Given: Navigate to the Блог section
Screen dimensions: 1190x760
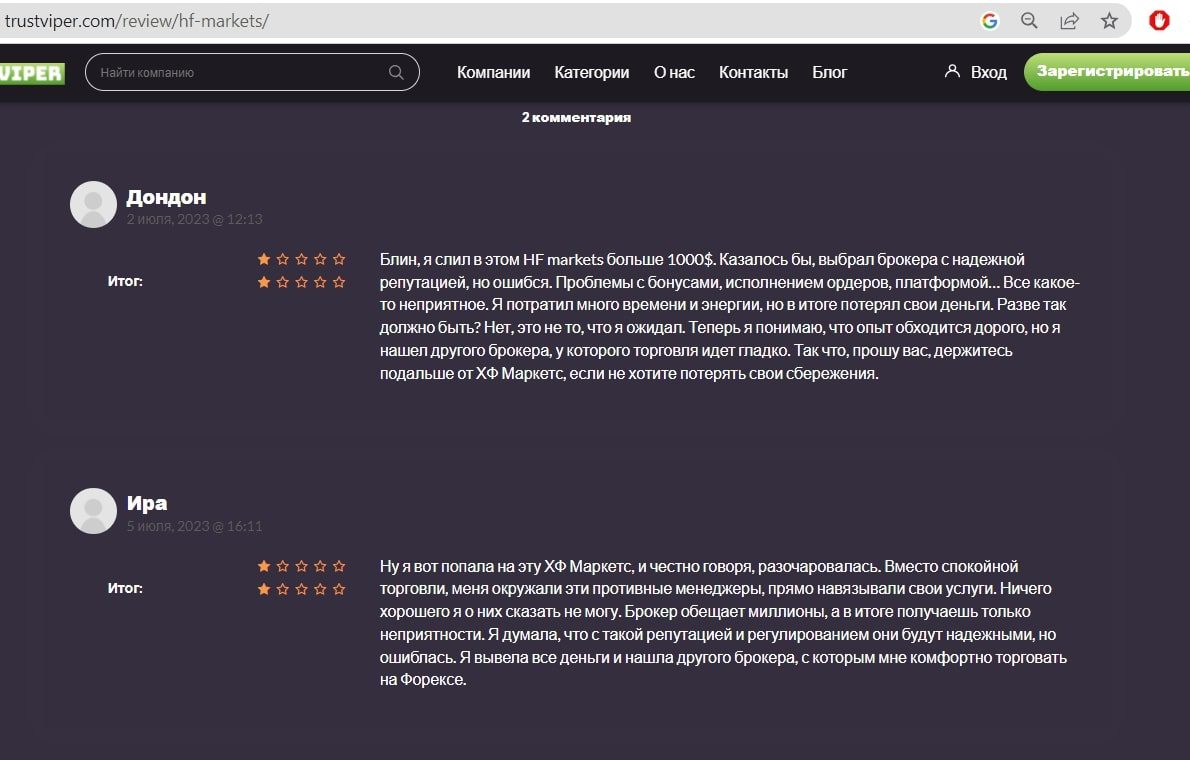Looking at the screenshot, I should (x=830, y=72).
